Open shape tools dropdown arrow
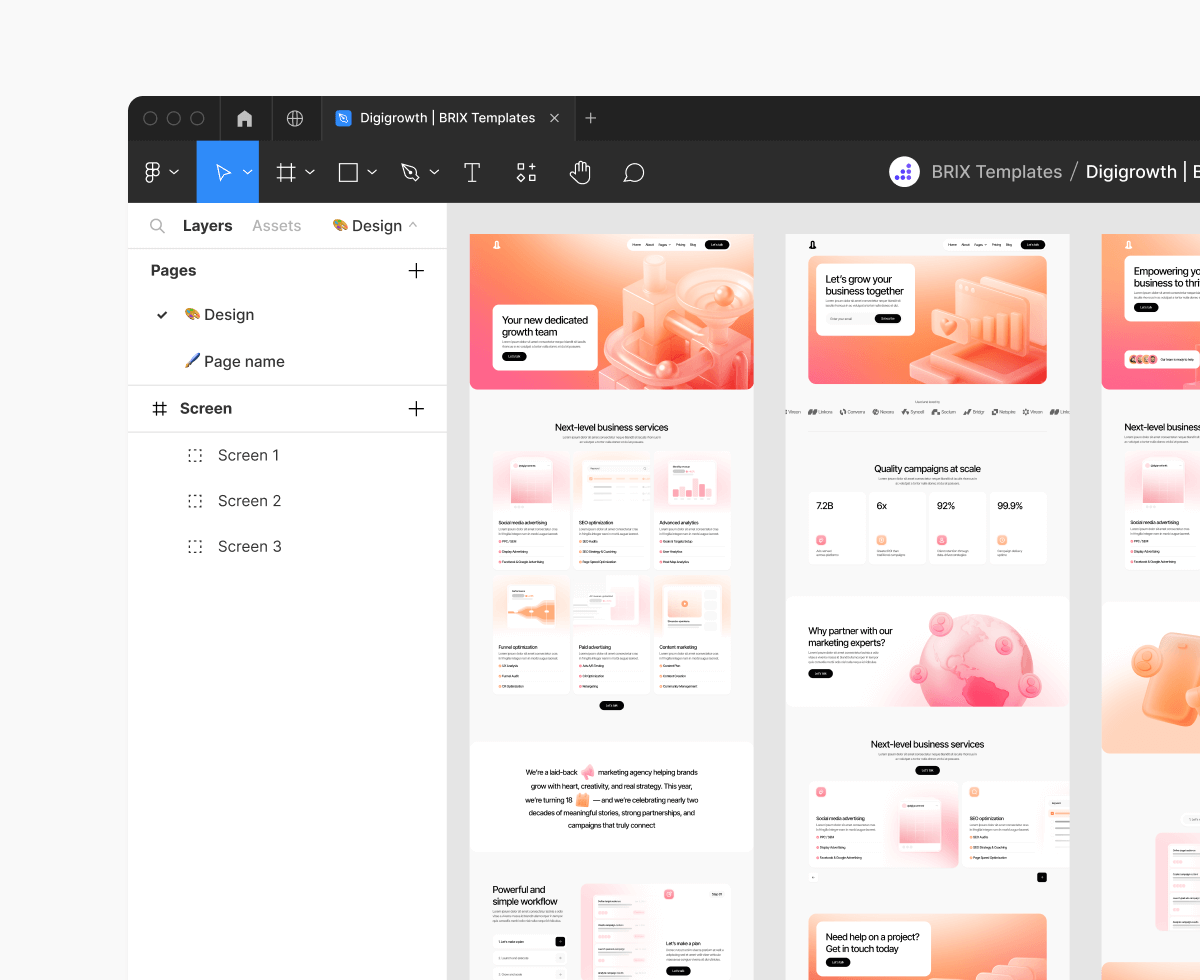 [x=372, y=172]
